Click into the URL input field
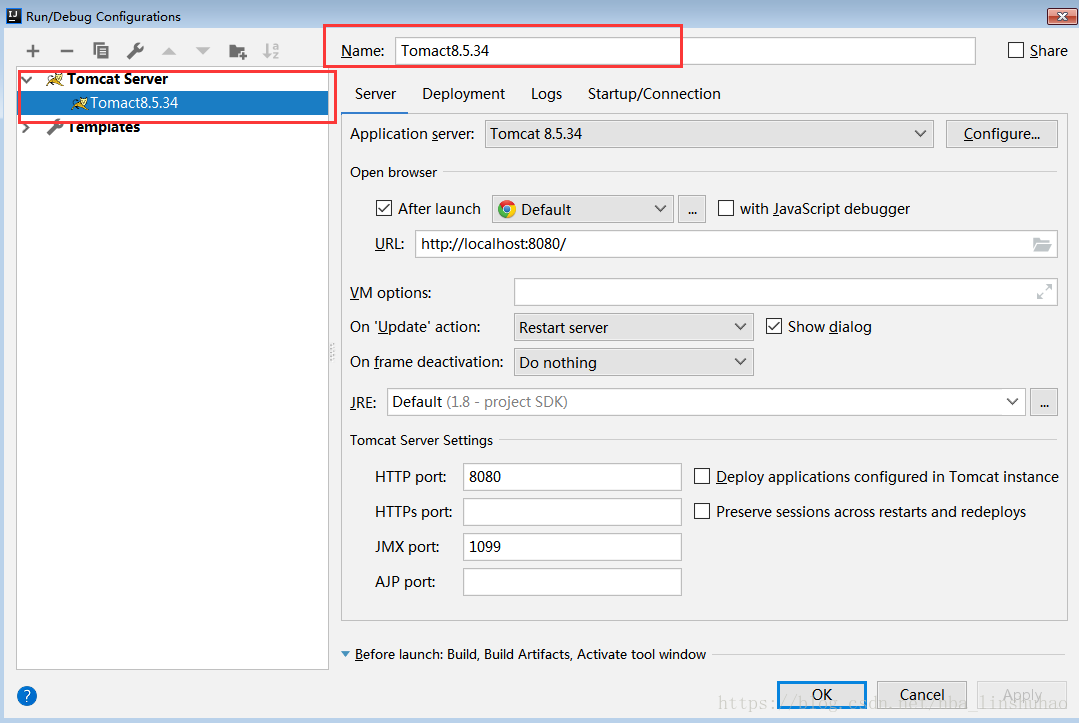Screen dimensions: 1079x723 736,244
